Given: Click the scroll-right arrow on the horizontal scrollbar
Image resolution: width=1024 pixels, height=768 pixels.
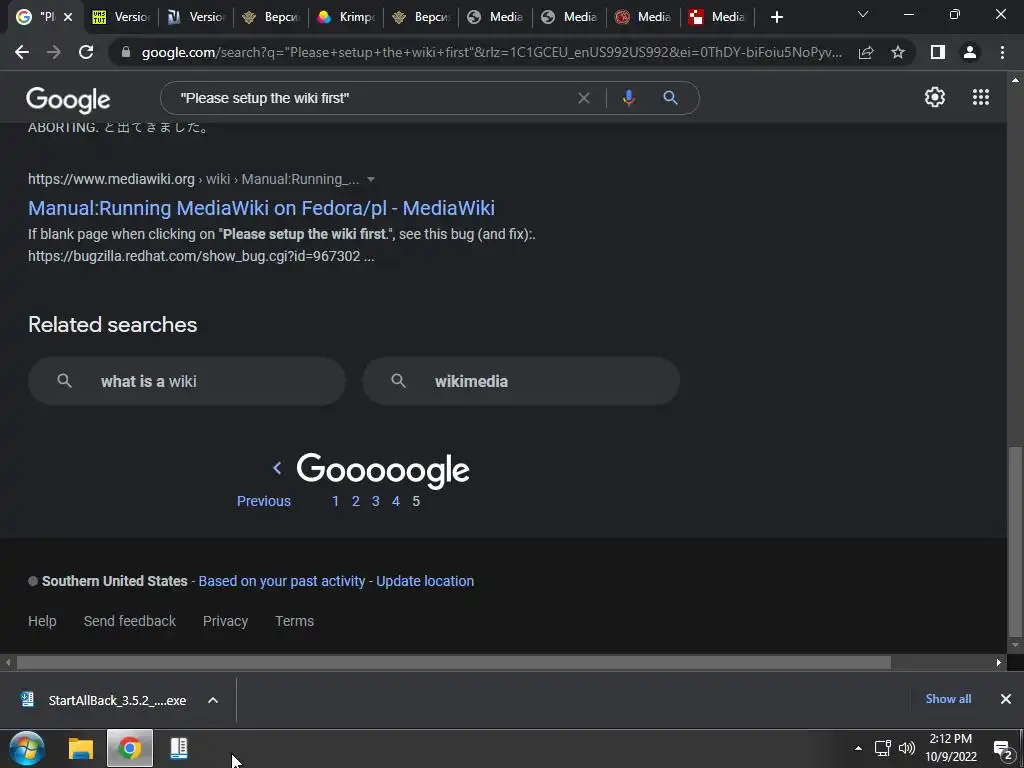Looking at the screenshot, I should [999, 663].
